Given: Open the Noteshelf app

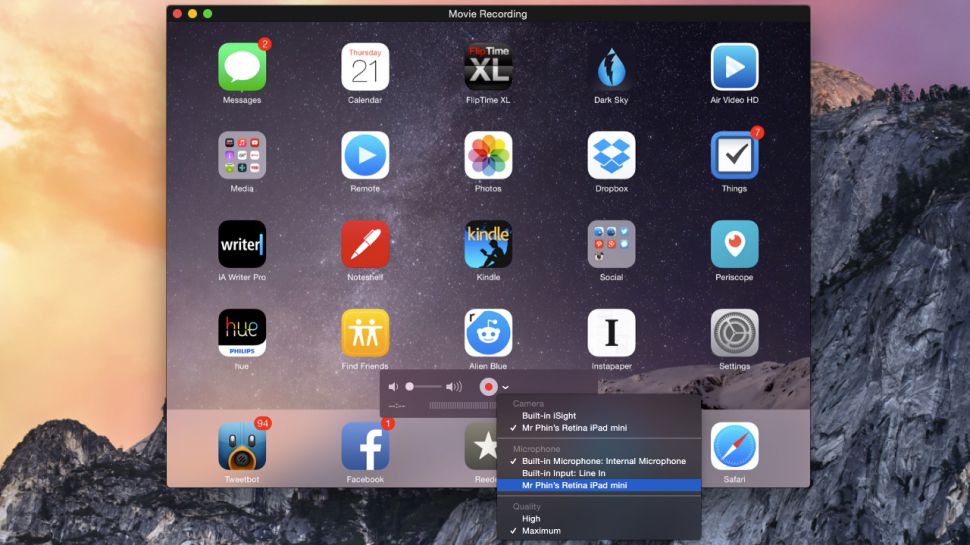Looking at the screenshot, I should coord(365,244).
